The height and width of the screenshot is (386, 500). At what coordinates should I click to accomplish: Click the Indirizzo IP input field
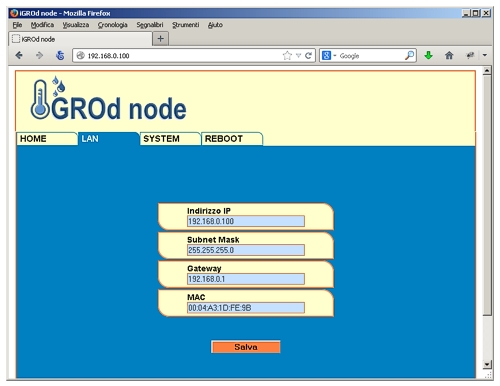point(246,221)
